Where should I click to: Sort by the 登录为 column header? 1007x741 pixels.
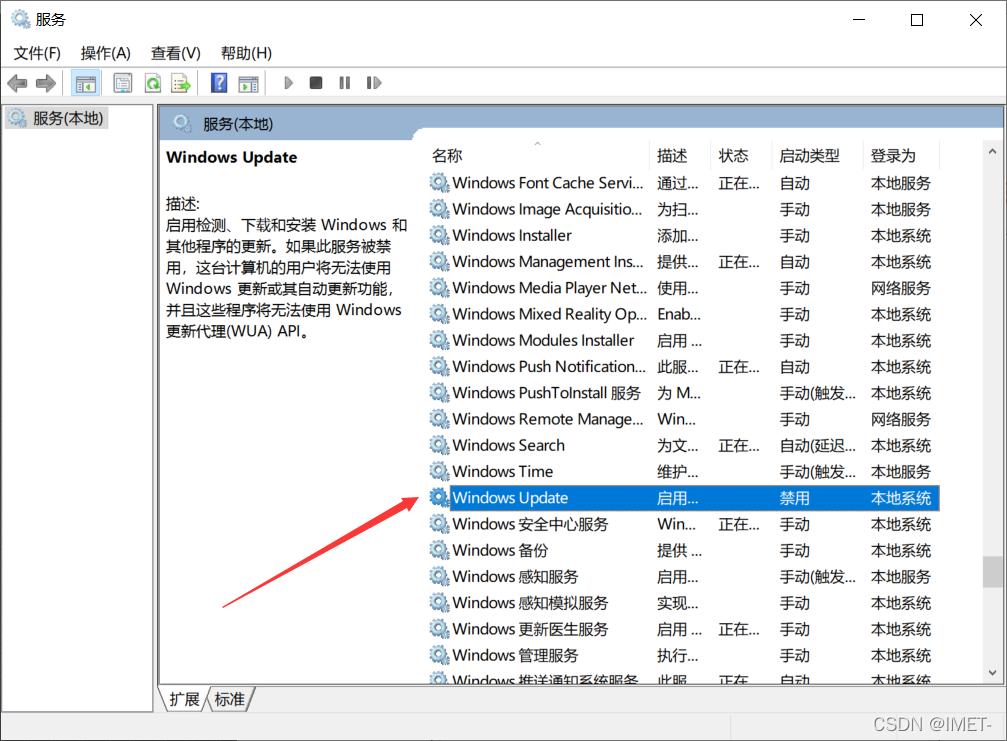click(x=901, y=155)
